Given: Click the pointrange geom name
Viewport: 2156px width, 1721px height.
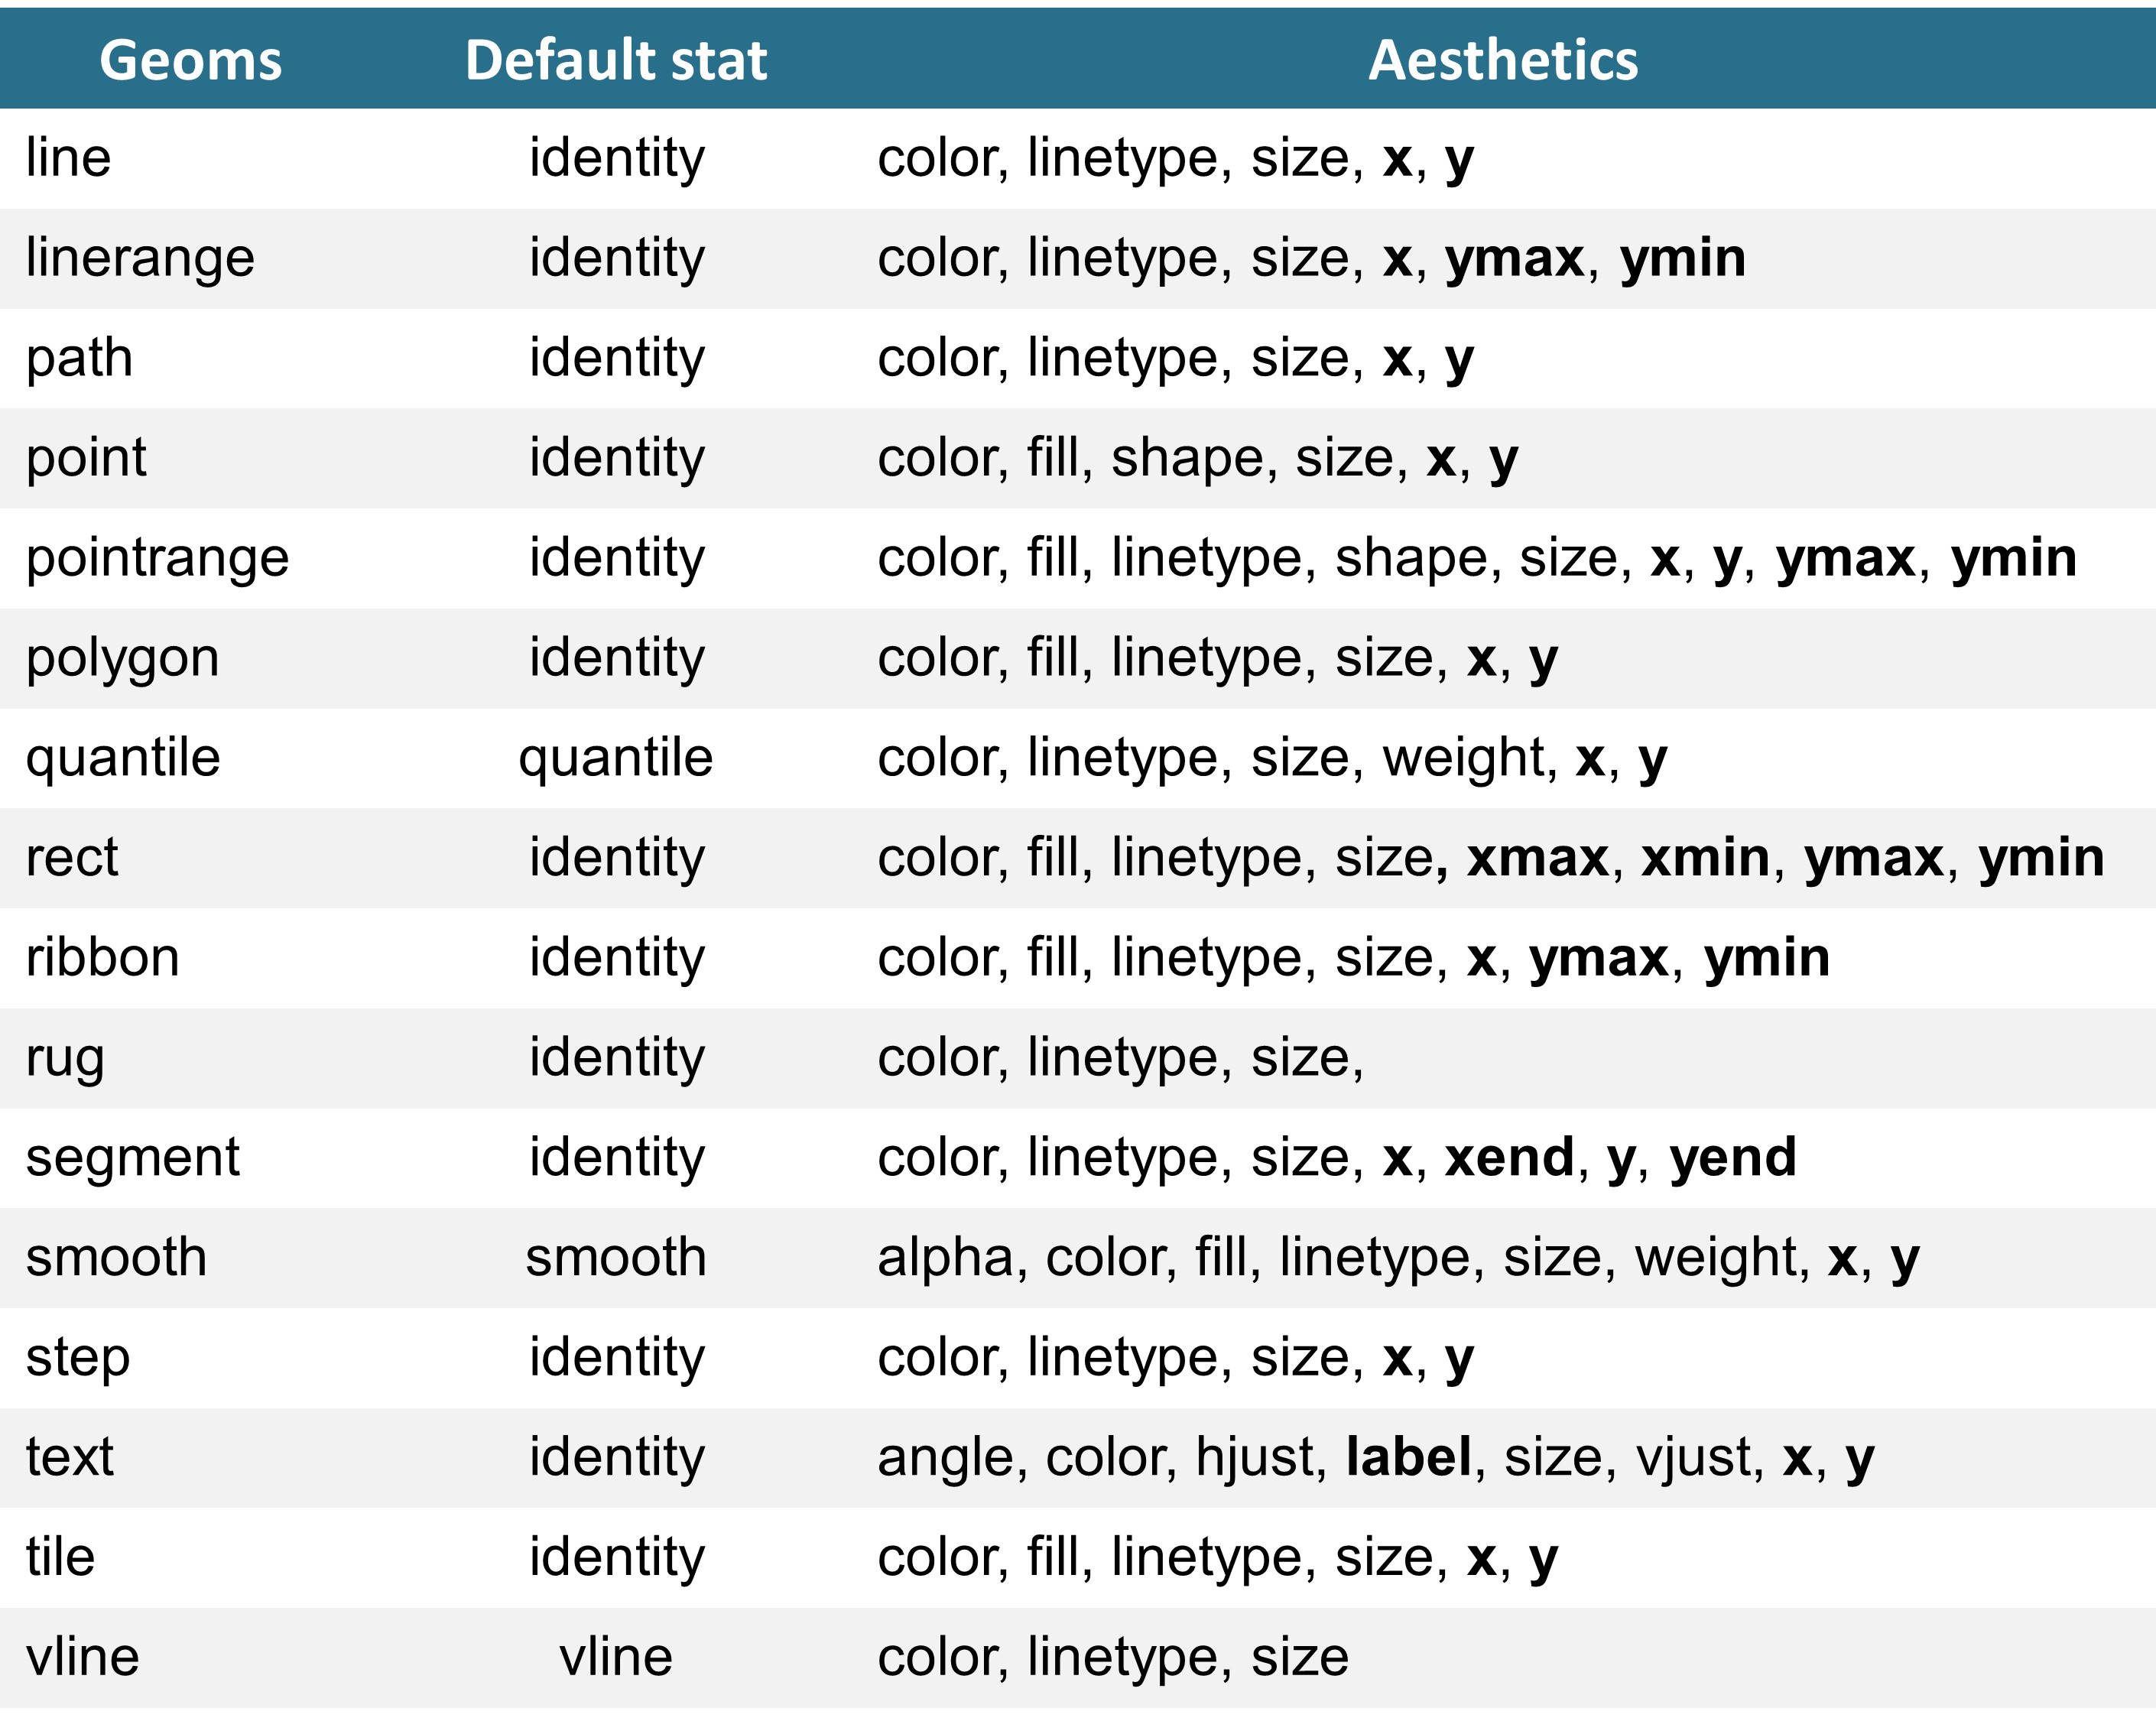Looking at the screenshot, I should [157, 558].
